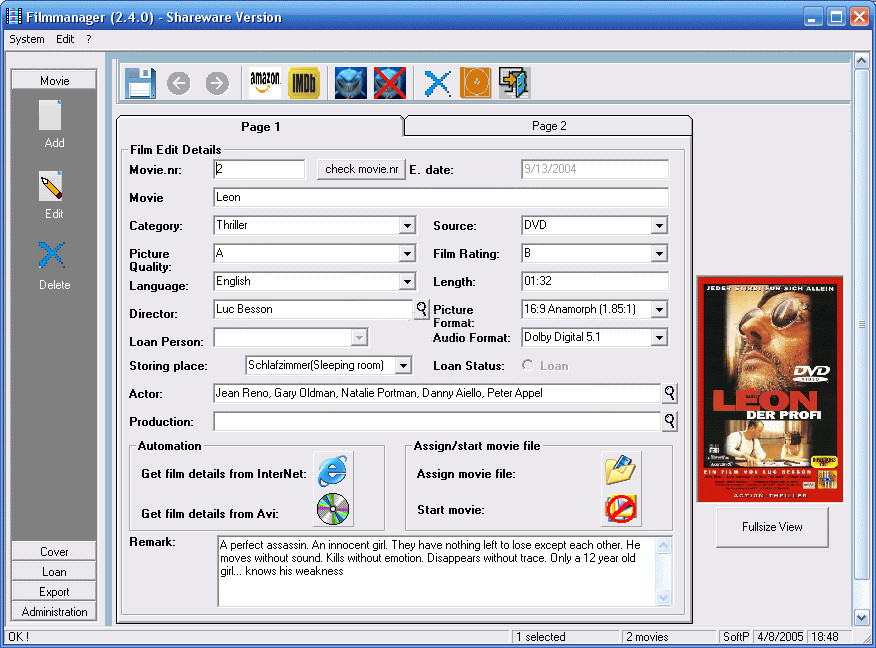876x648 pixels.
Task: Select the Movie sidebar section
Action: [x=54, y=80]
